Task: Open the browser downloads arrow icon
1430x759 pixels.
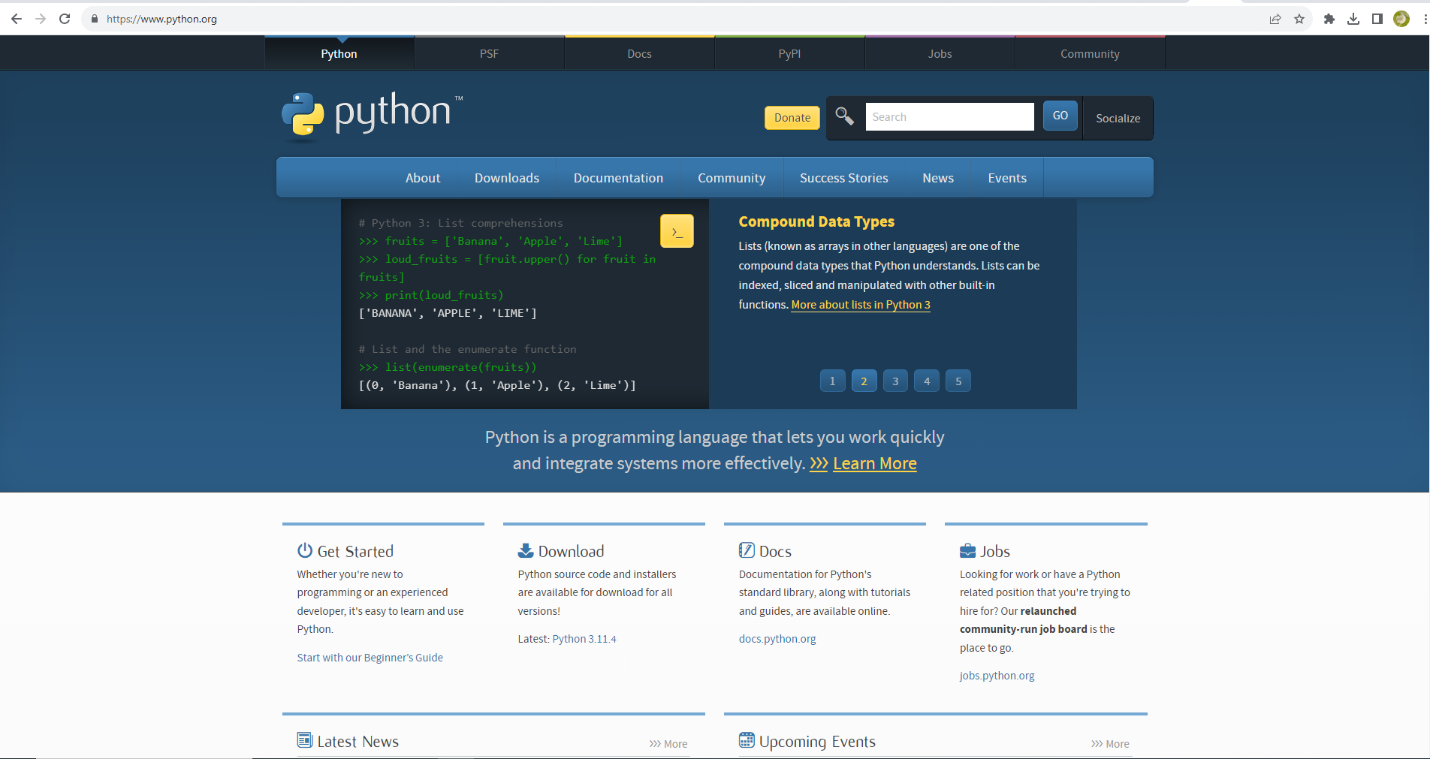Action: [x=1353, y=19]
